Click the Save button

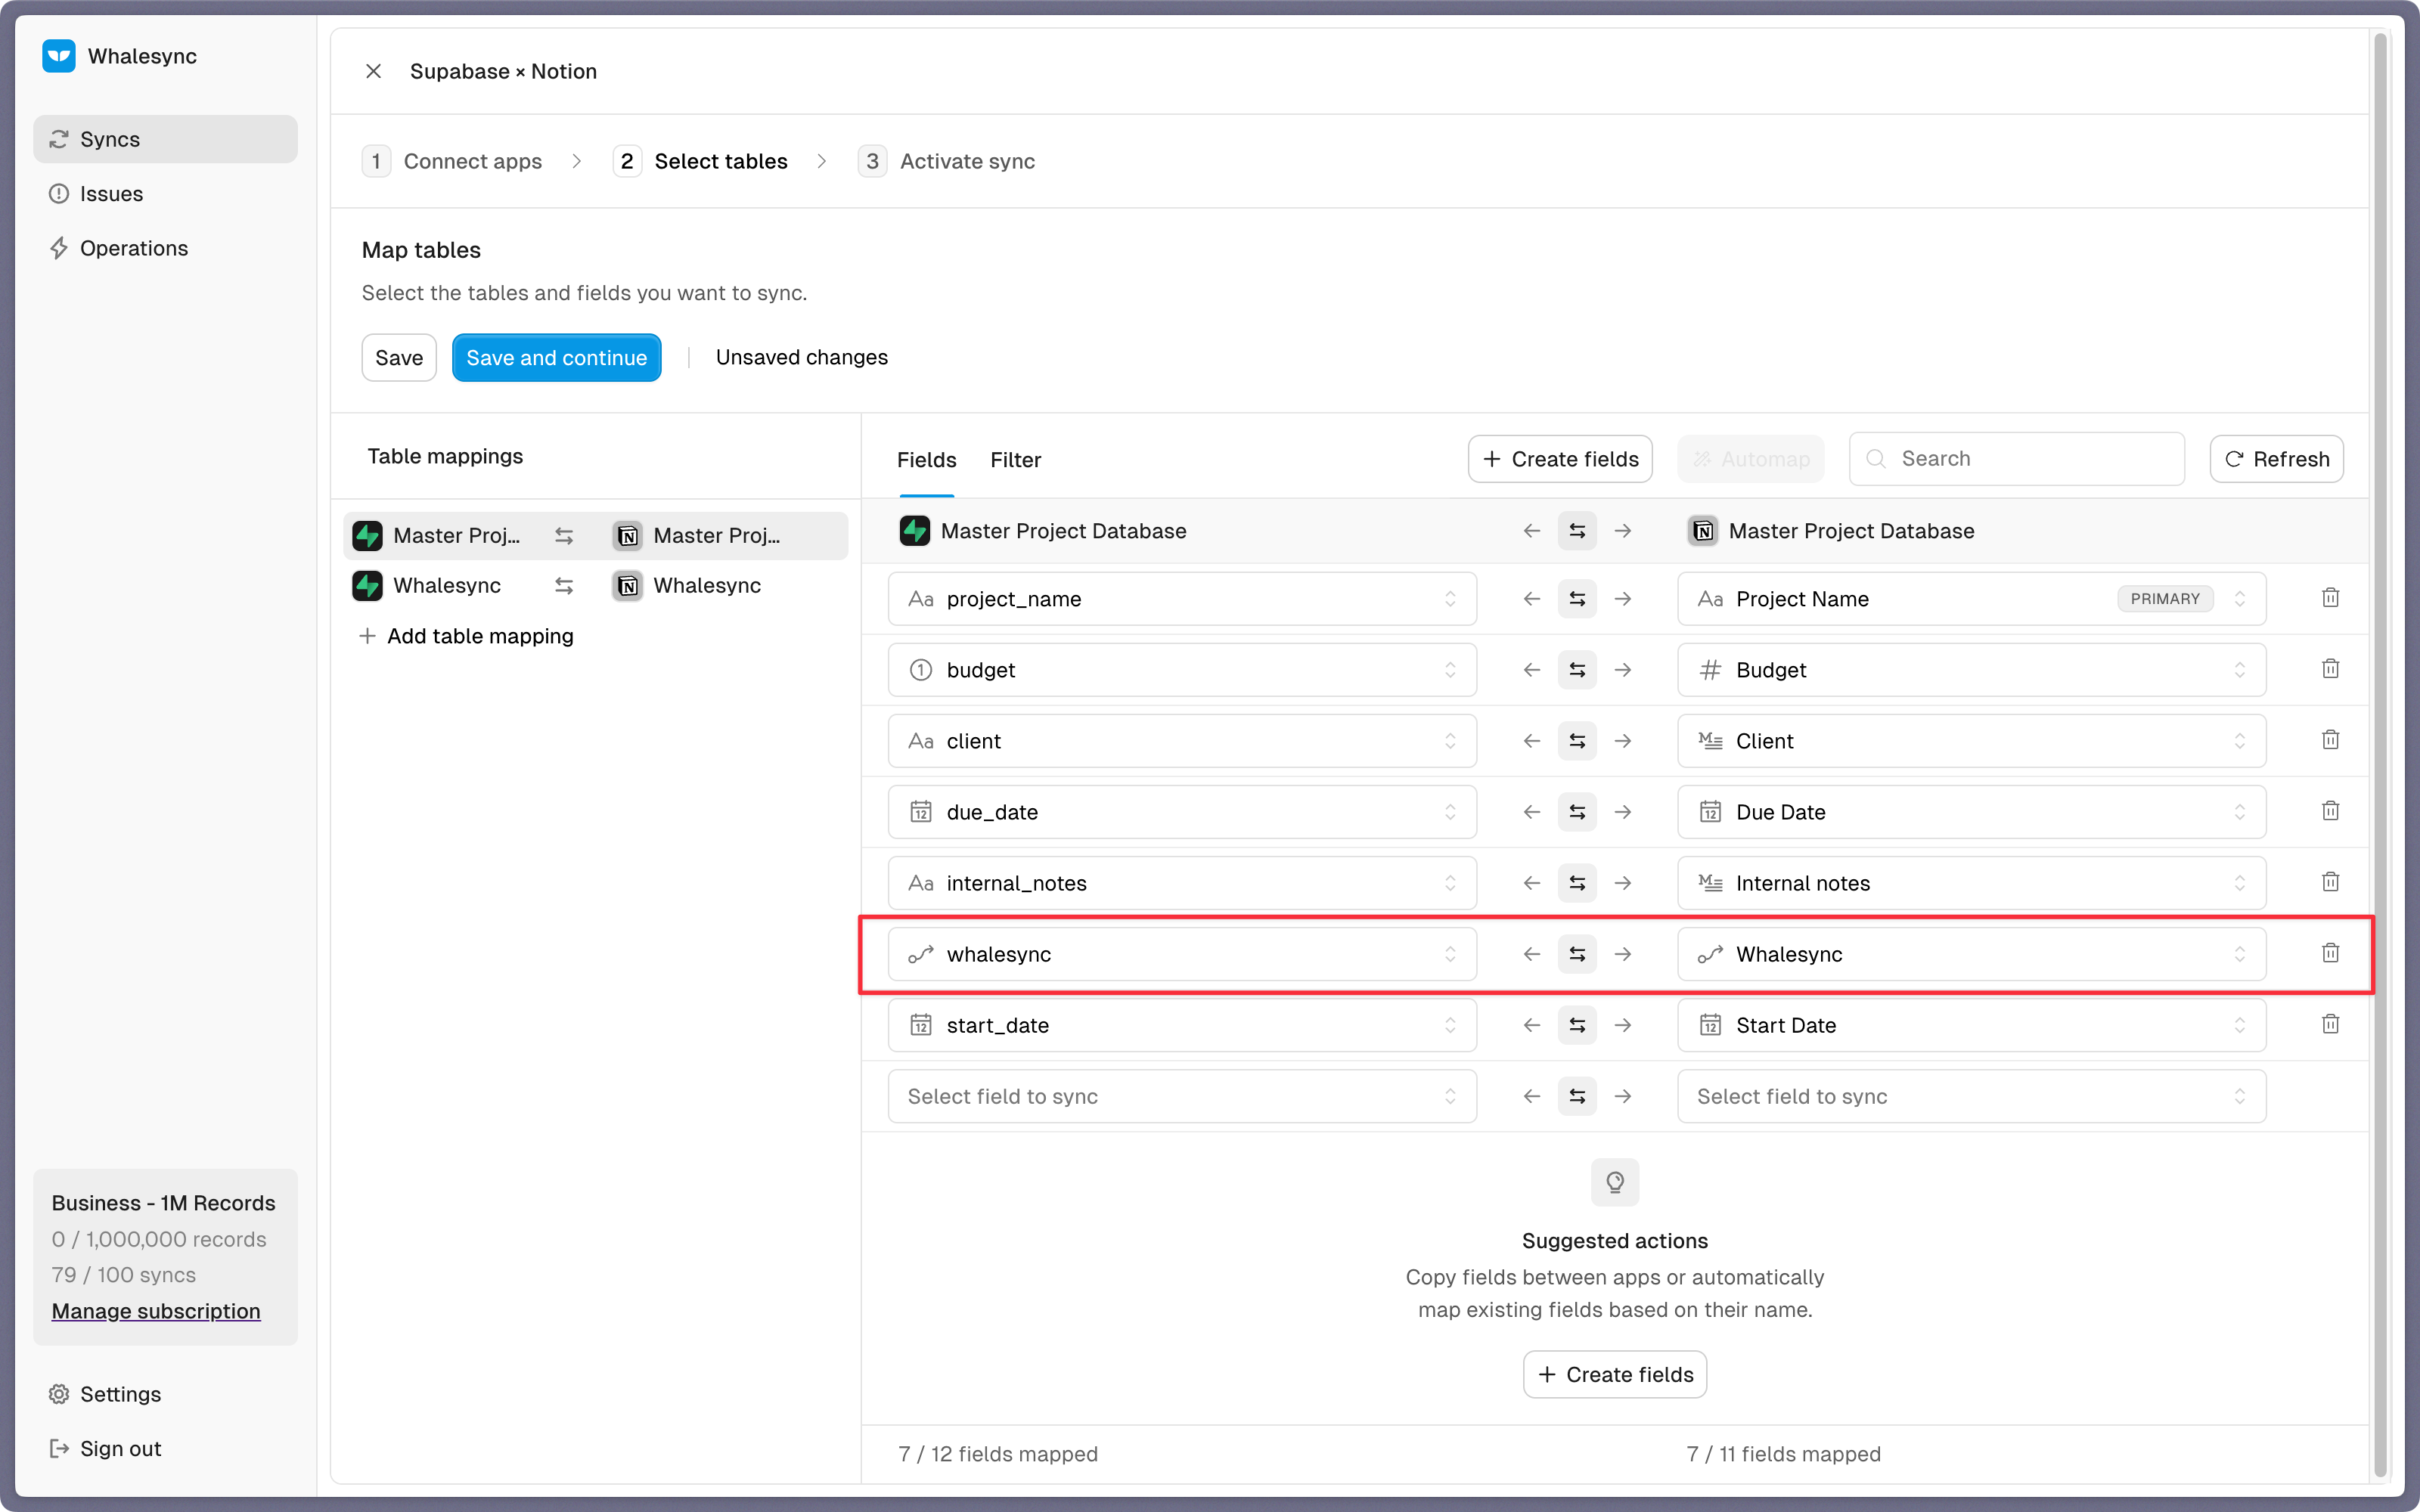click(x=399, y=358)
